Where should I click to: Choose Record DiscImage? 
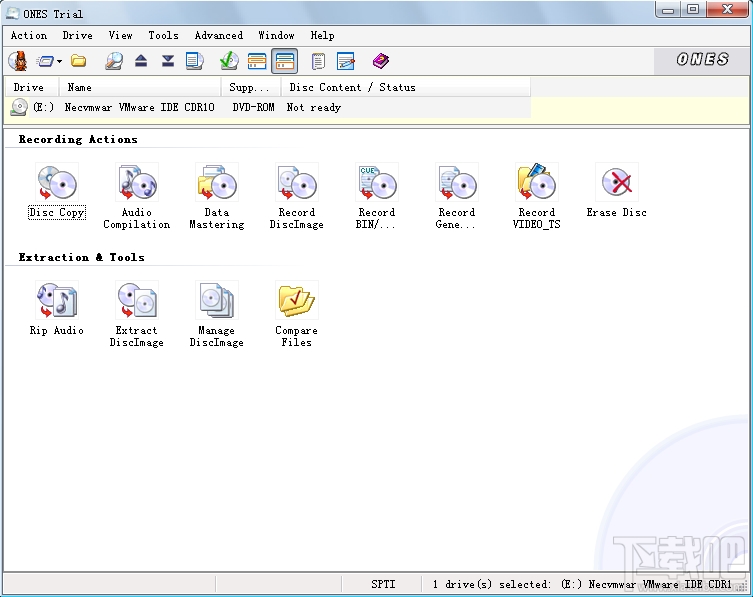[x=296, y=196]
